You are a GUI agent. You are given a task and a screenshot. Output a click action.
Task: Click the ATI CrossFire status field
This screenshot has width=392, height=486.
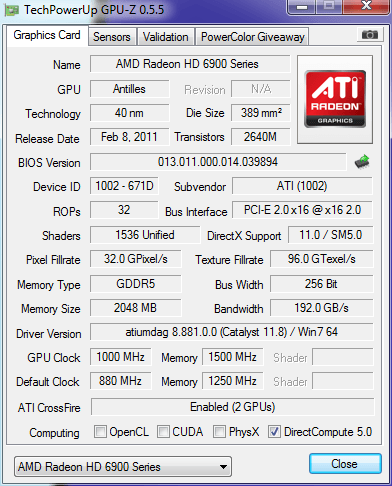coord(232,407)
